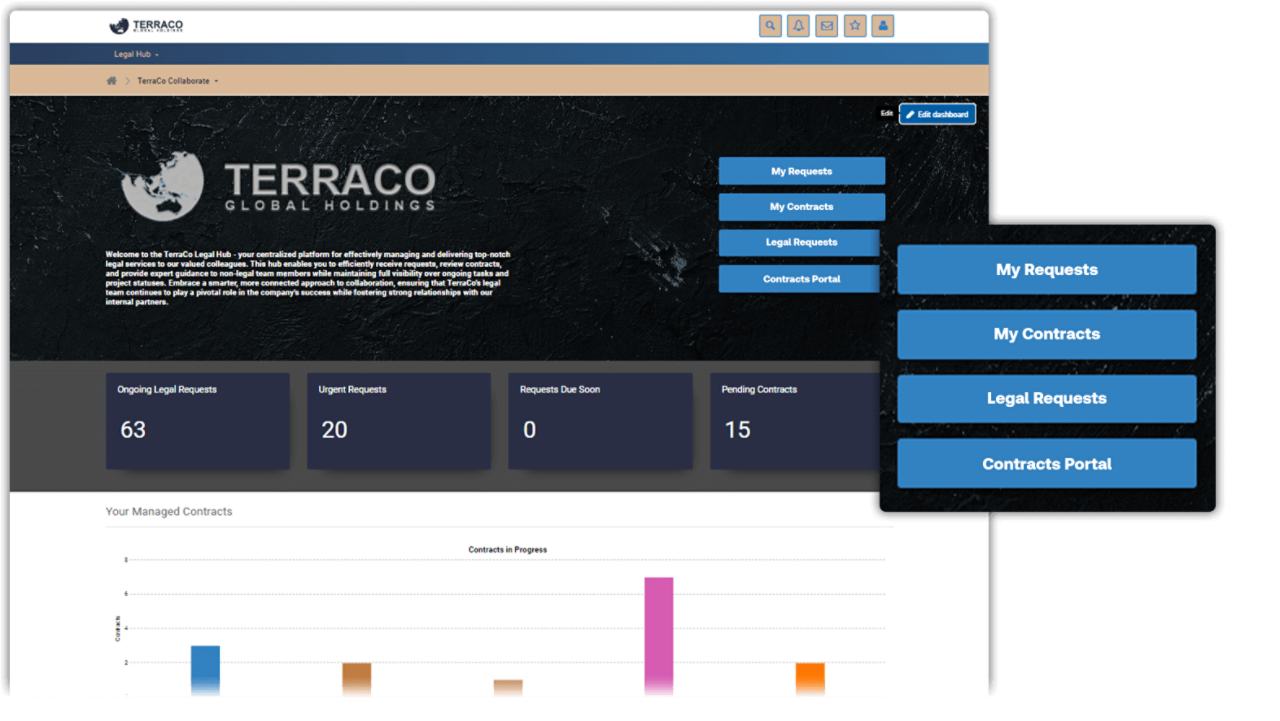This screenshot has height=721, width=1280.
Task: Select the Requests Due Soon card
Action: pos(599,421)
